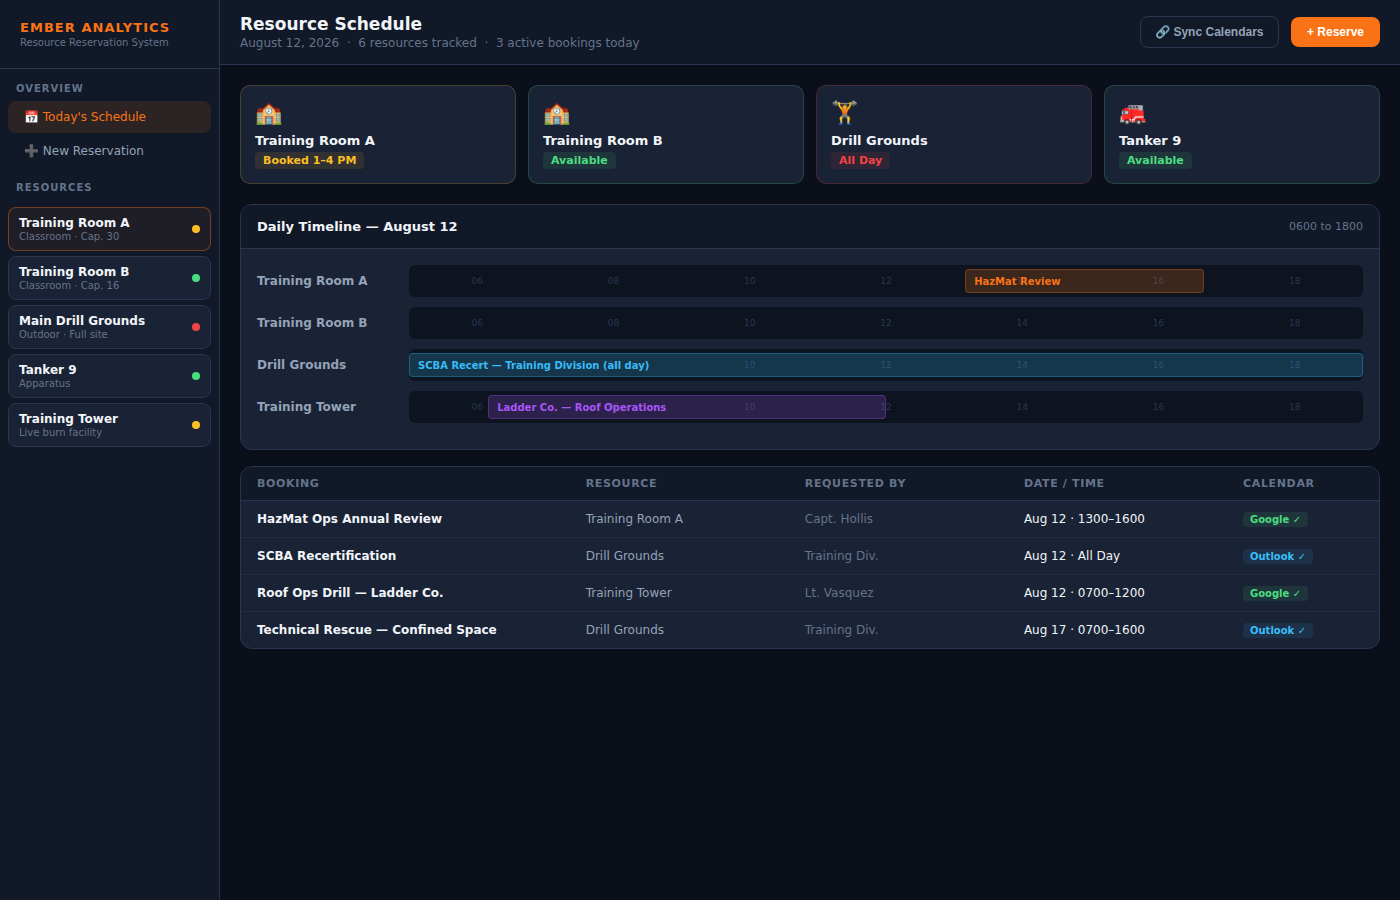
Task: Open the SCBA Recertification booking
Action: (x=810, y=556)
